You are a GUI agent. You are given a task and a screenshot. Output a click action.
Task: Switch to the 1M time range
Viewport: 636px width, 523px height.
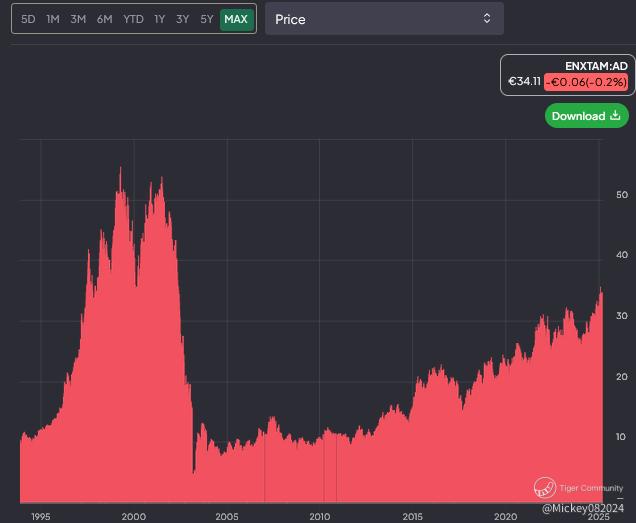[x=53, y=19]
